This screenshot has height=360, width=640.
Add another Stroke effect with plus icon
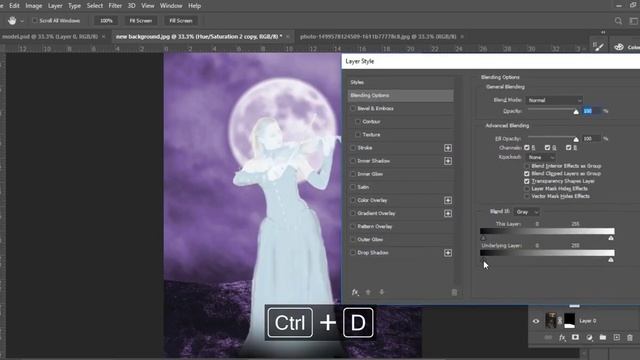pyautogui.click(x=448, y=148)
